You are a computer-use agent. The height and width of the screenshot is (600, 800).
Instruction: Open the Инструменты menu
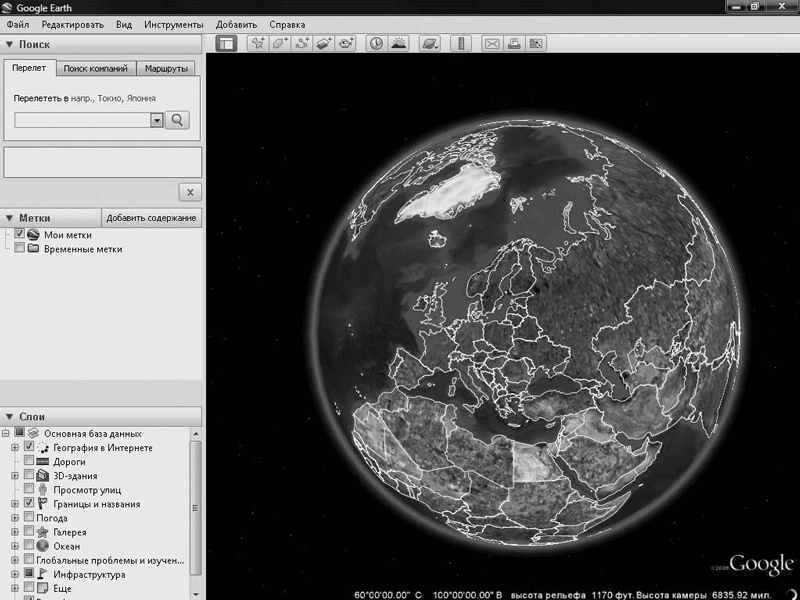[x=173, y=24]
